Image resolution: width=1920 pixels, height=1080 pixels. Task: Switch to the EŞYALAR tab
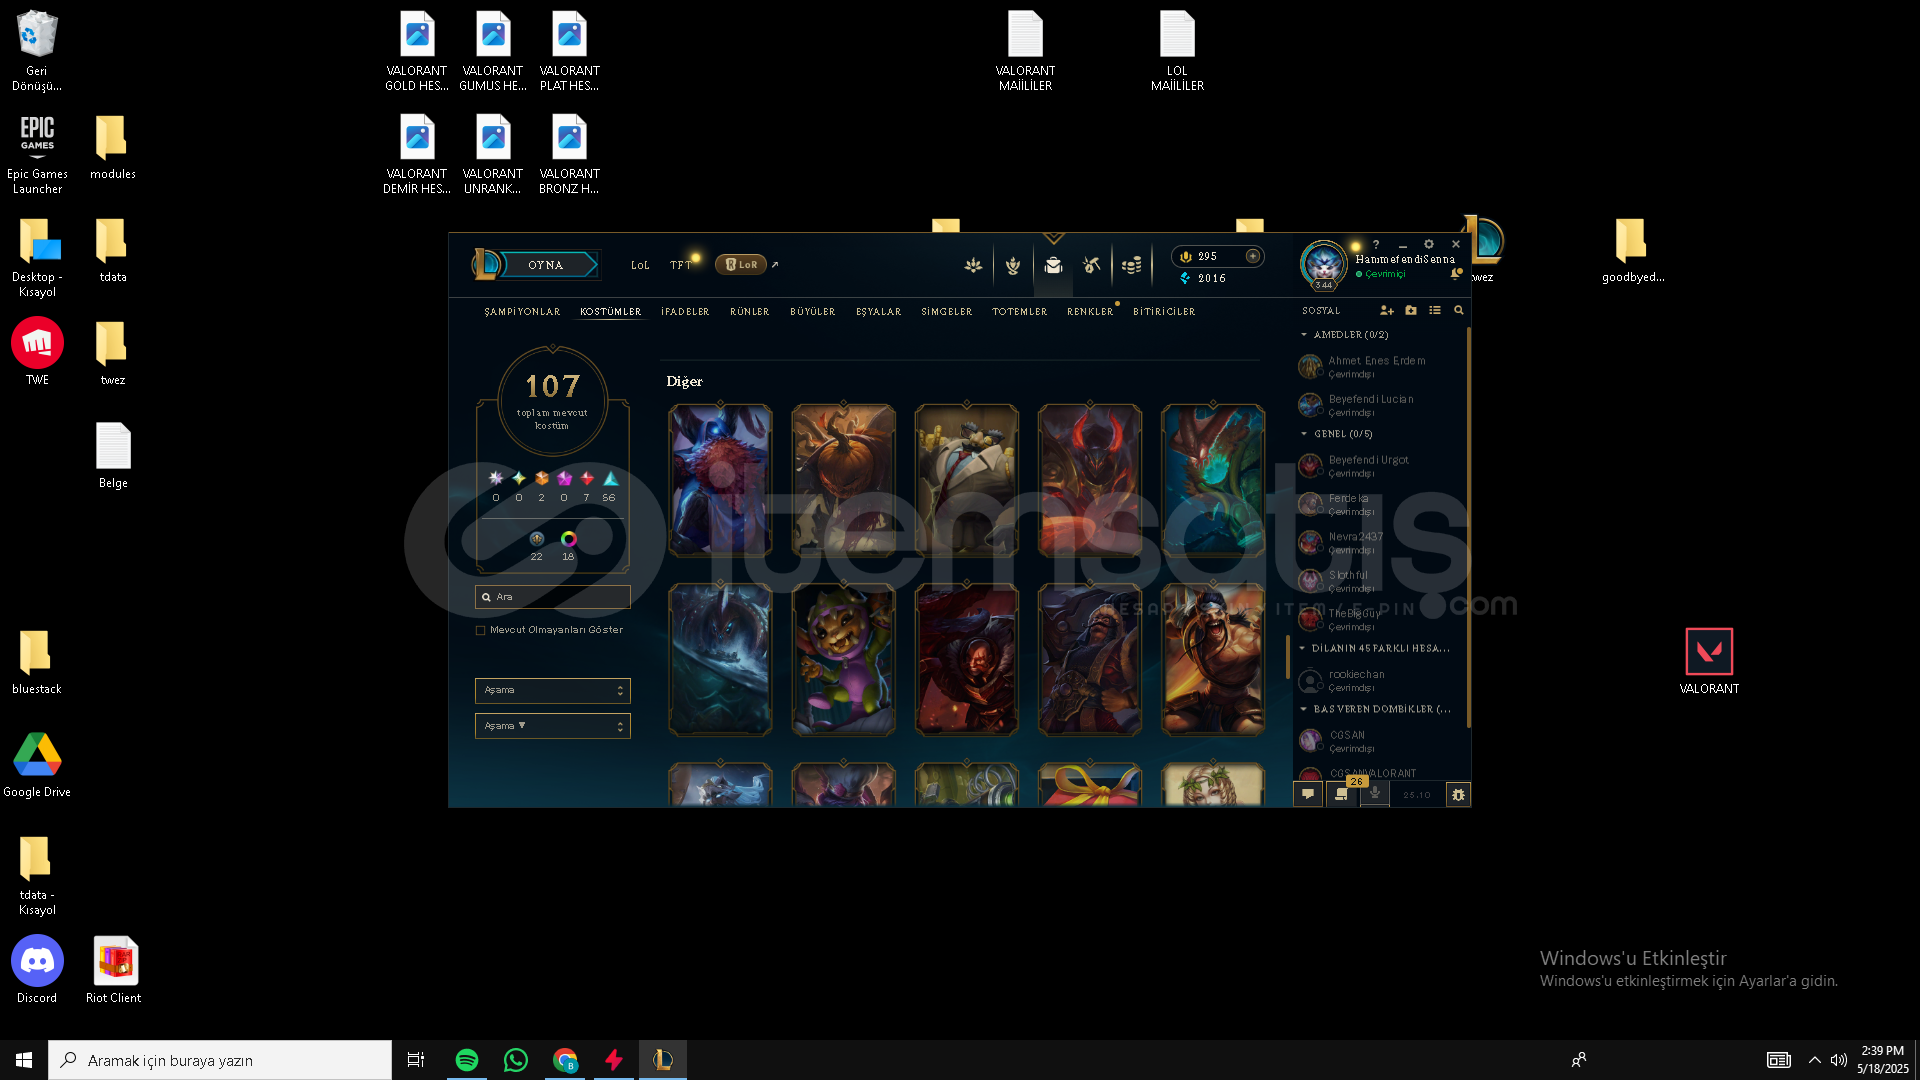[x=879, y=312]
